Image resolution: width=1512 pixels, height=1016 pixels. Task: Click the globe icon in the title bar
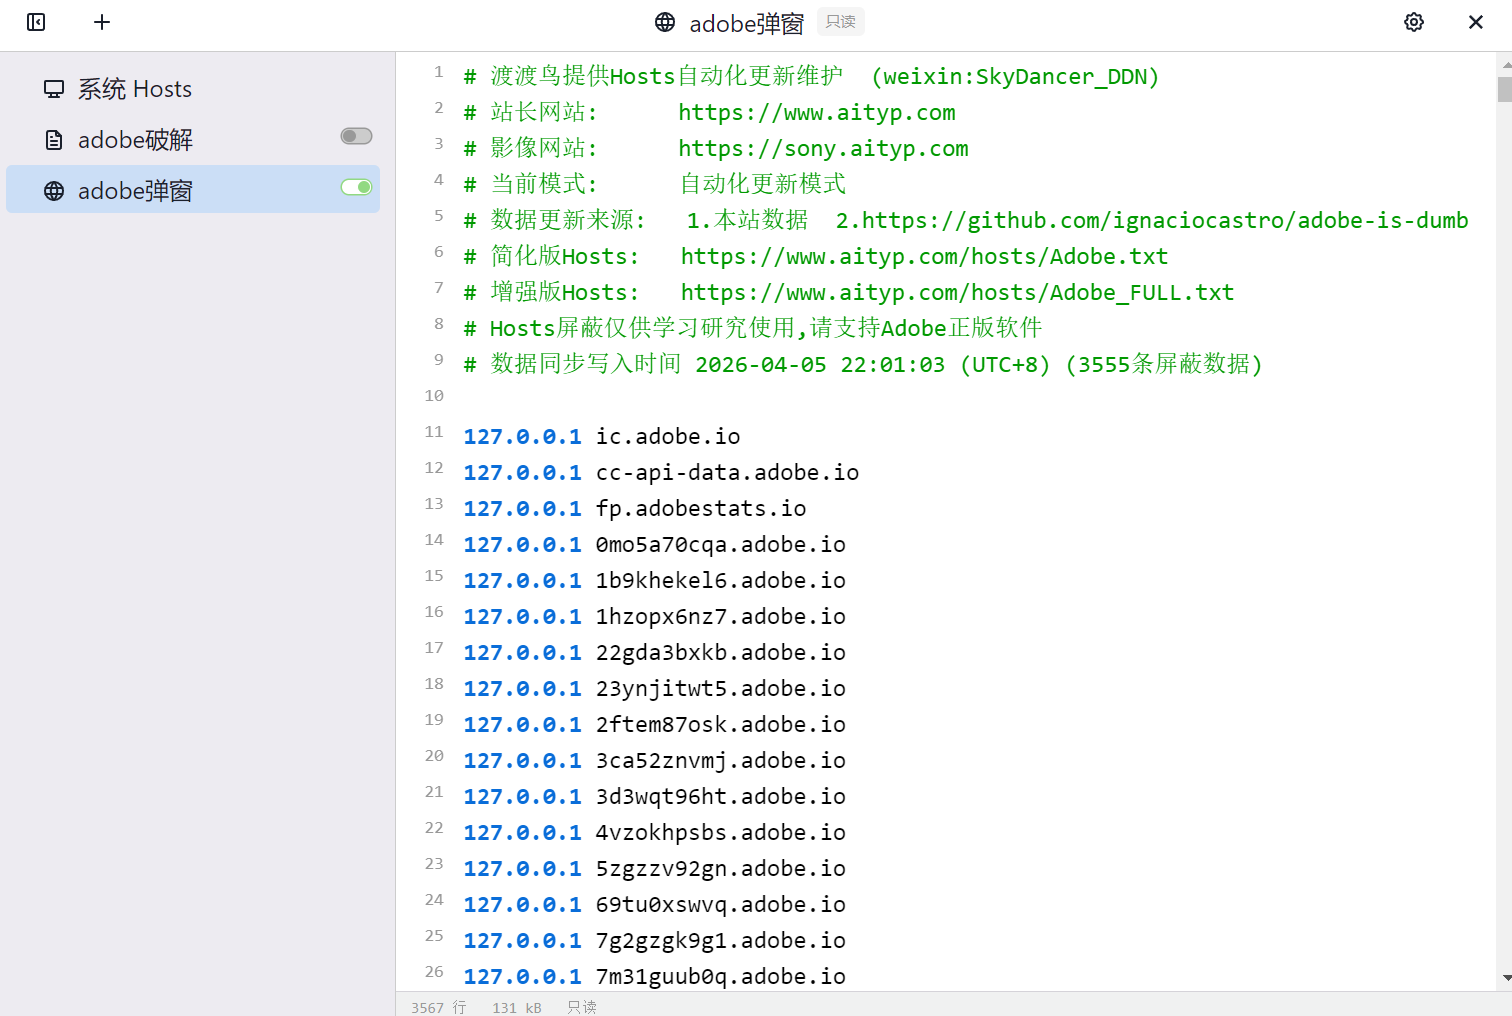pyautogui.click(x=665, y=22)
